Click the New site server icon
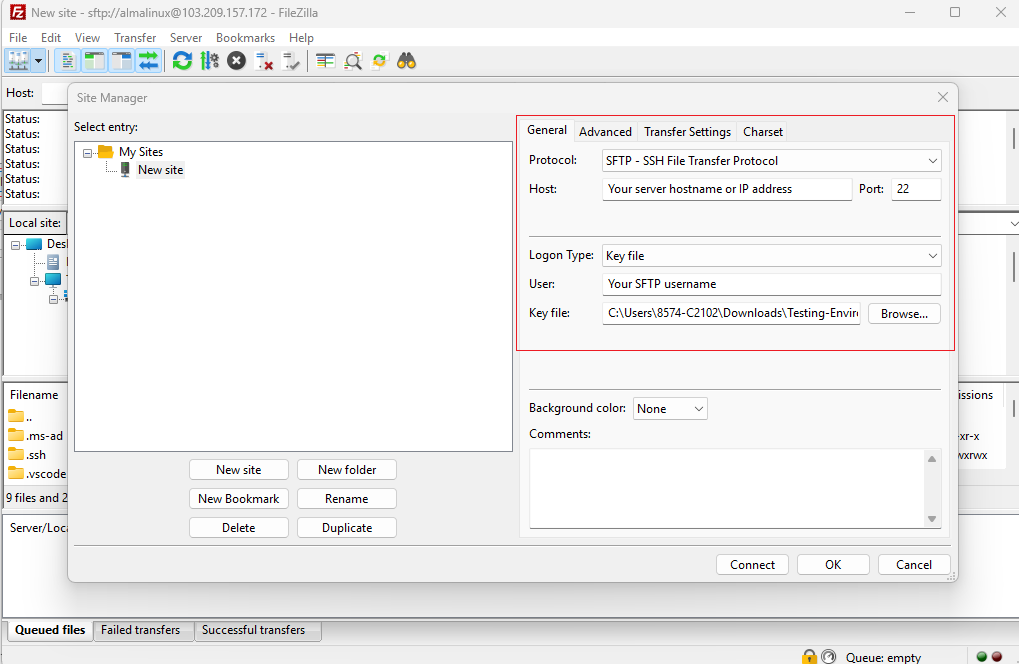 point(125,170)
